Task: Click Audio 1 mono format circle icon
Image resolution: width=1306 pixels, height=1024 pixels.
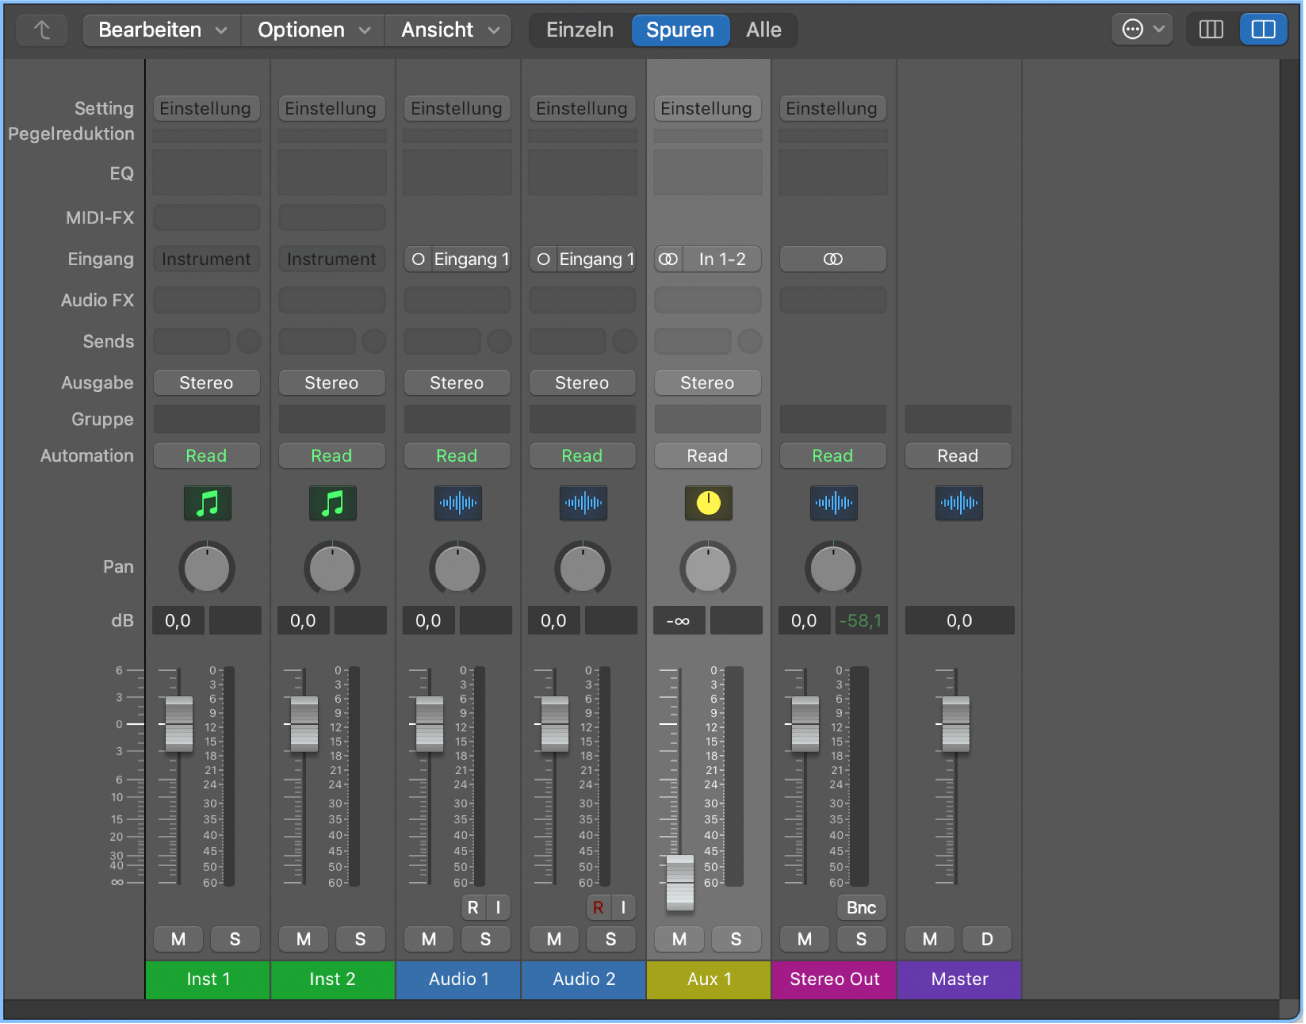Action: [418, 259]
